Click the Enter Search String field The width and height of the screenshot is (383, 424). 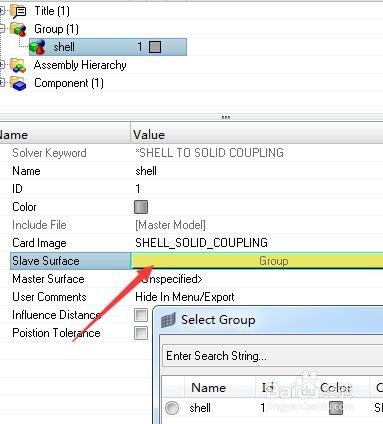click(273, 356)
